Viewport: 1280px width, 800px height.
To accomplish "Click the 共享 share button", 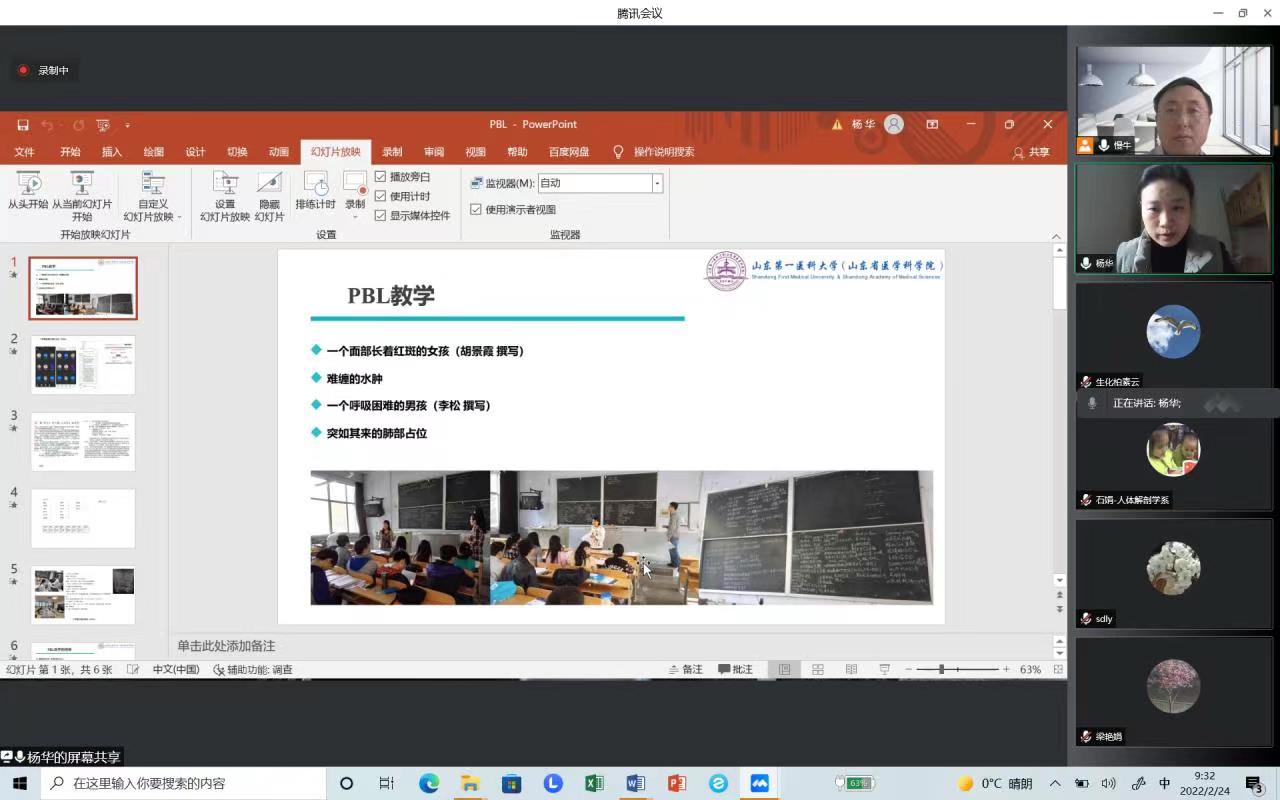I will 1032,152.
